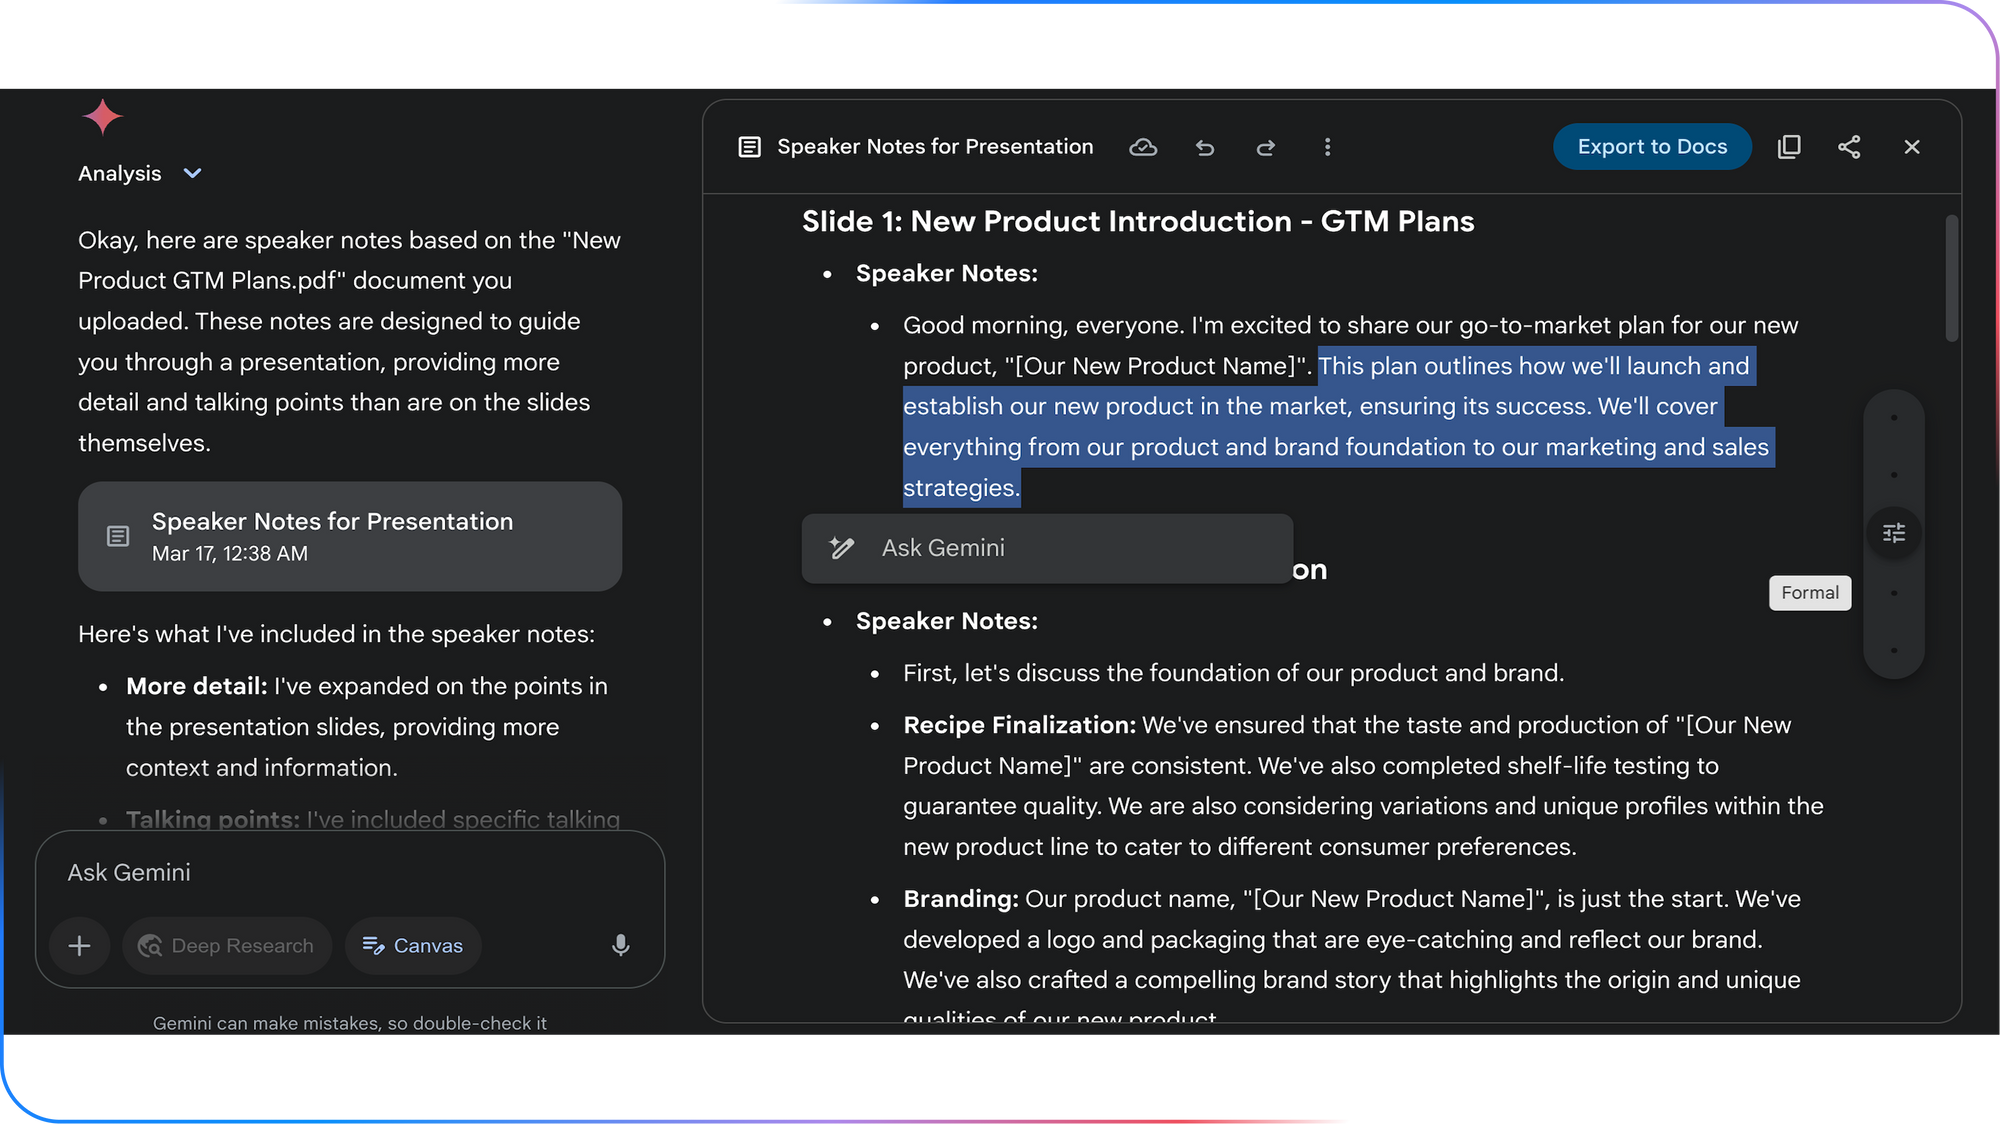Share the Speaker Notes document

tap(1849, 147)
